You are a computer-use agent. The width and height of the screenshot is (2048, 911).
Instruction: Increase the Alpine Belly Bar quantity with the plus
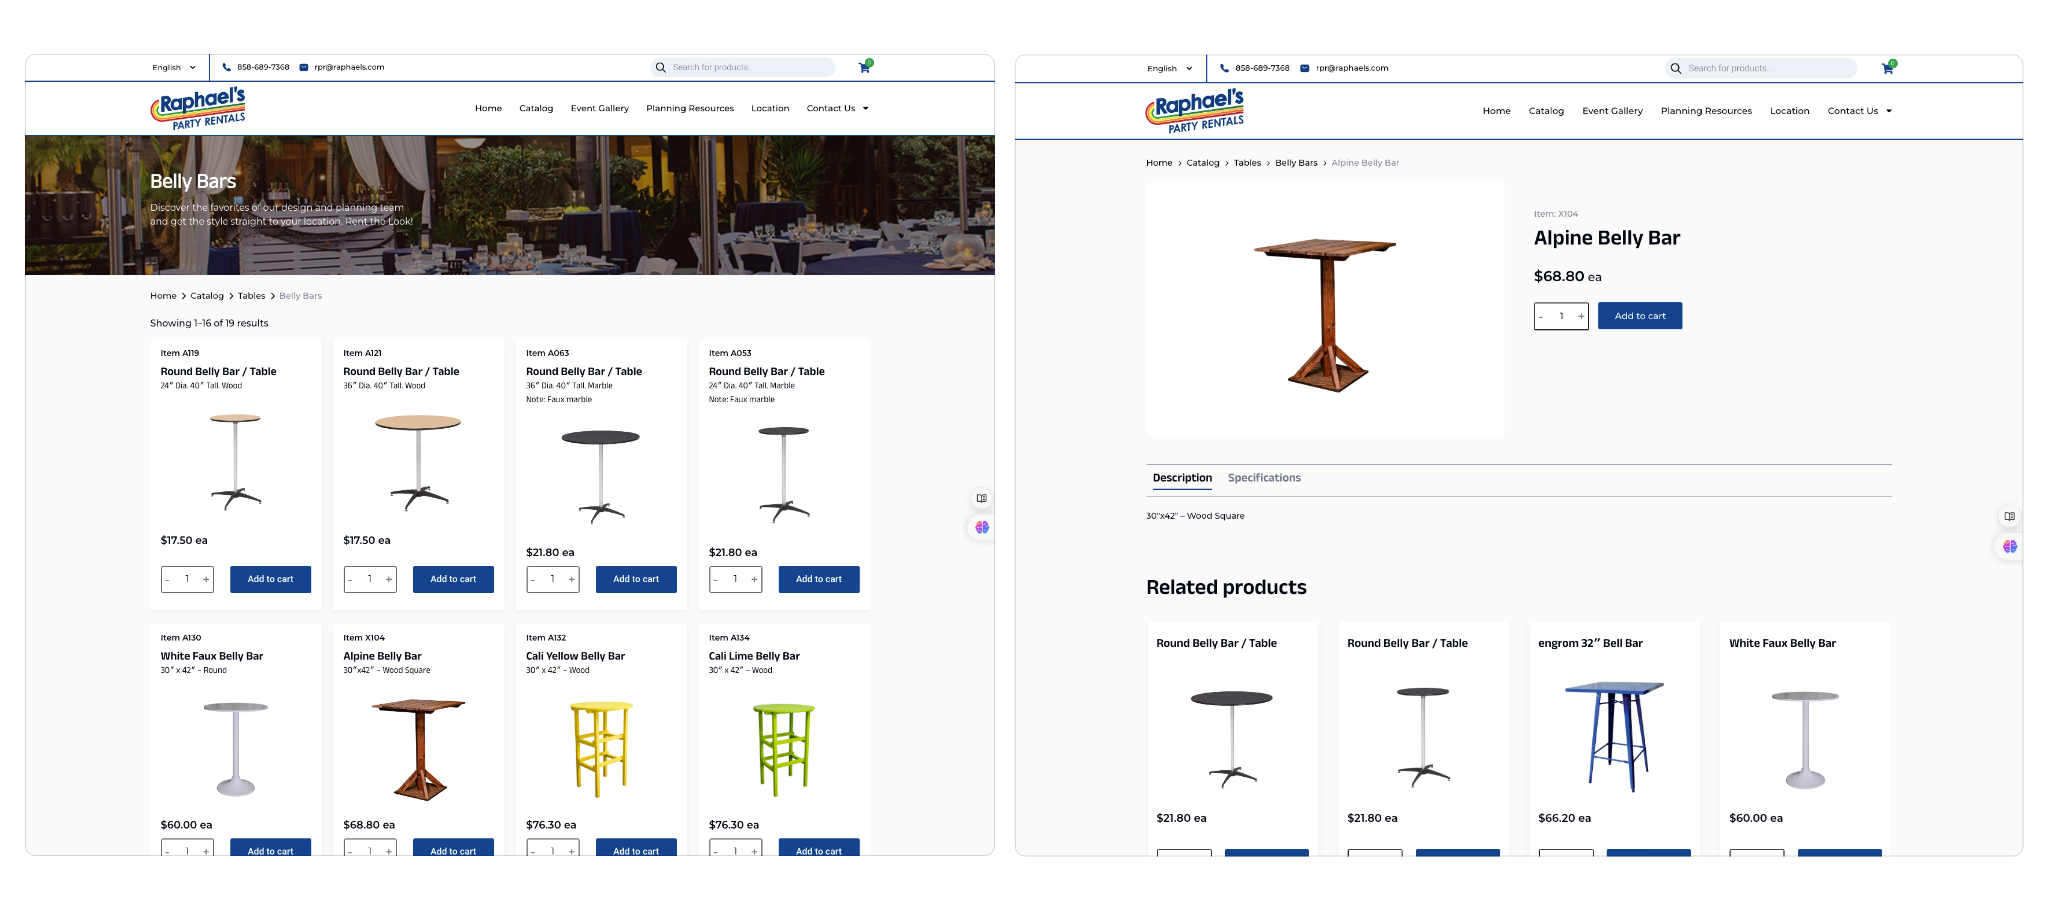tap(1580, 316)
